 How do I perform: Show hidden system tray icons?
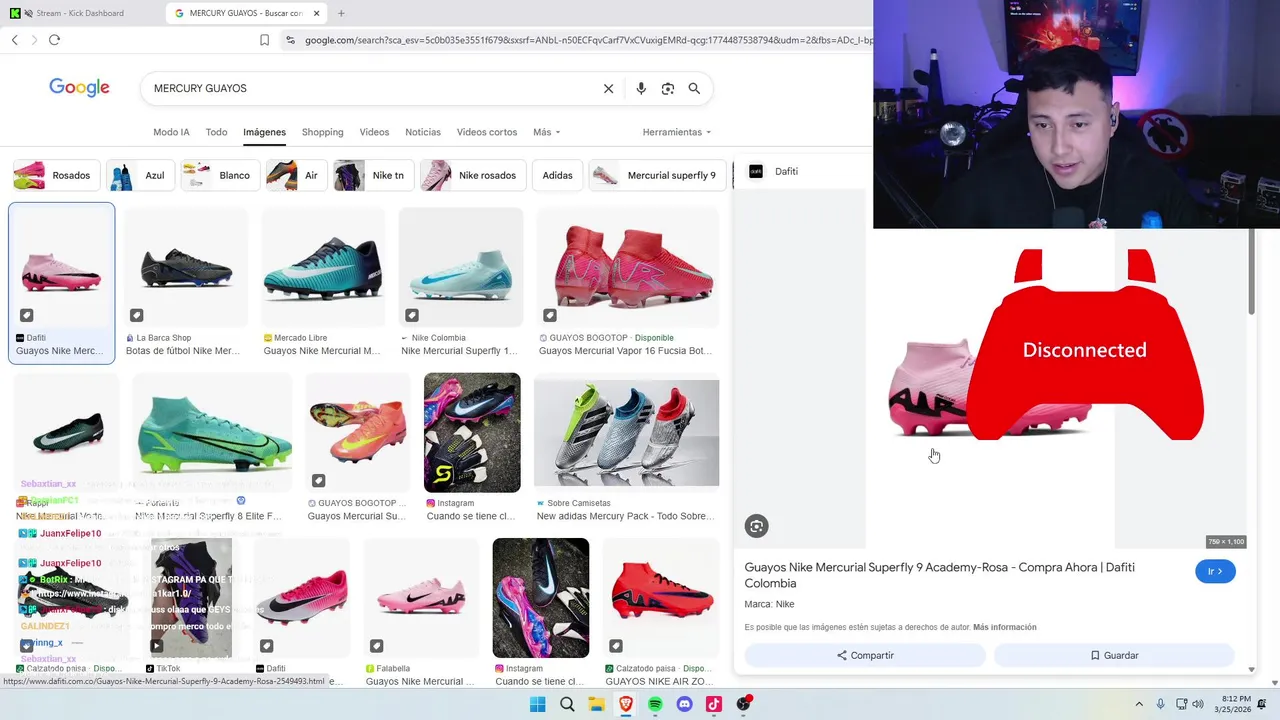pos(1139,704)
